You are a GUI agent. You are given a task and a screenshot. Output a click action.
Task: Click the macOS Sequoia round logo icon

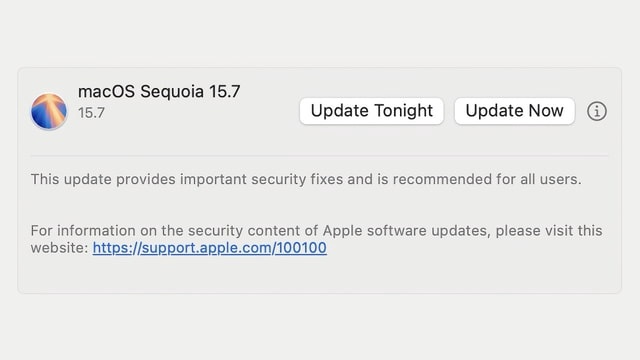pos(49,111)
